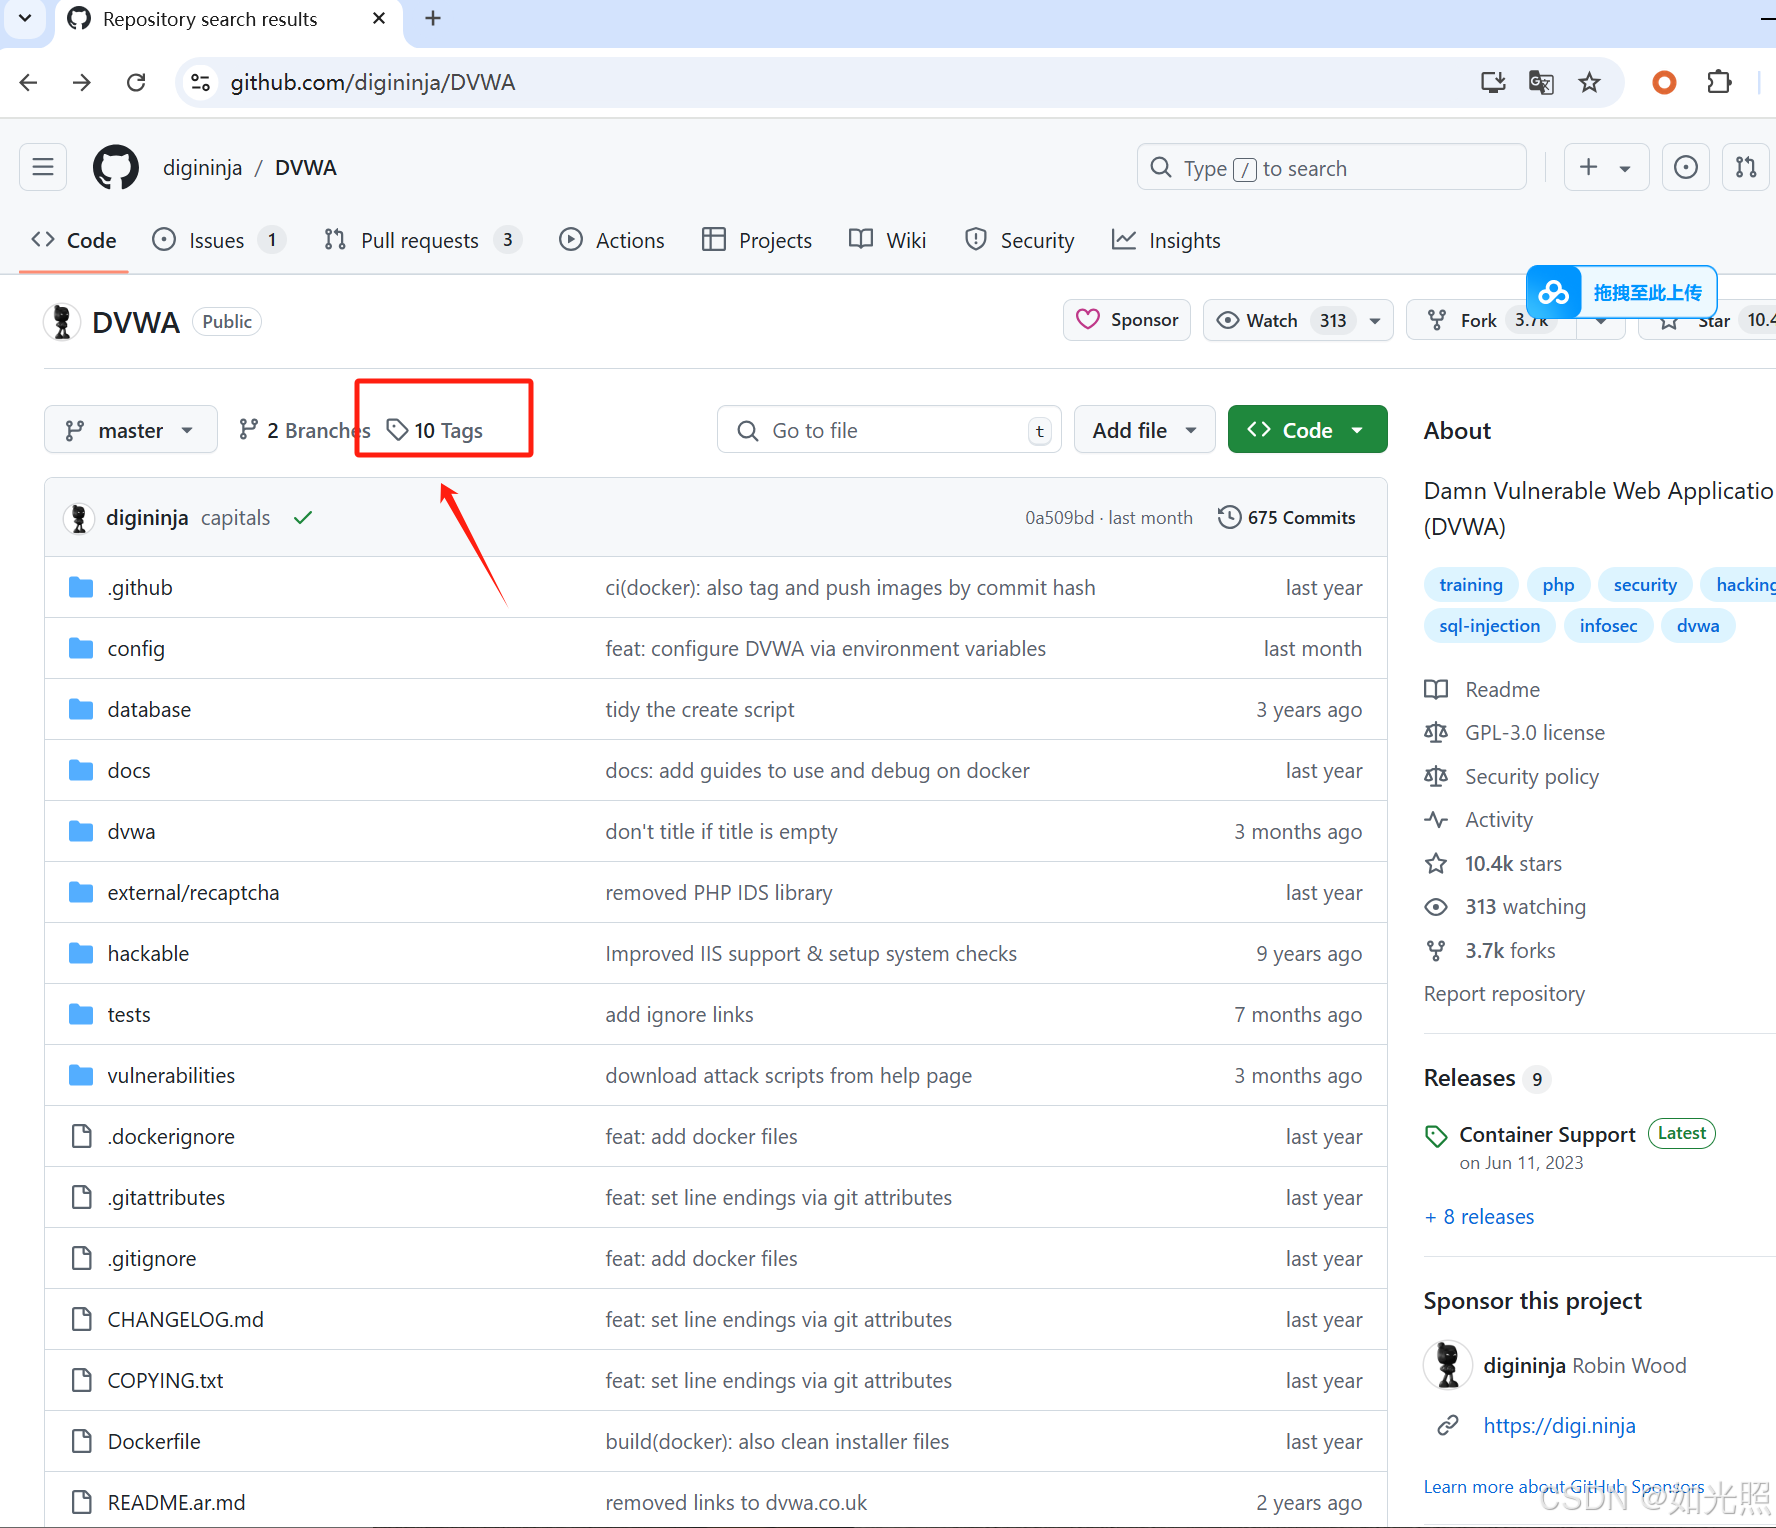
Task: Click the green commit status checkmark
Action: coord(303,518)
